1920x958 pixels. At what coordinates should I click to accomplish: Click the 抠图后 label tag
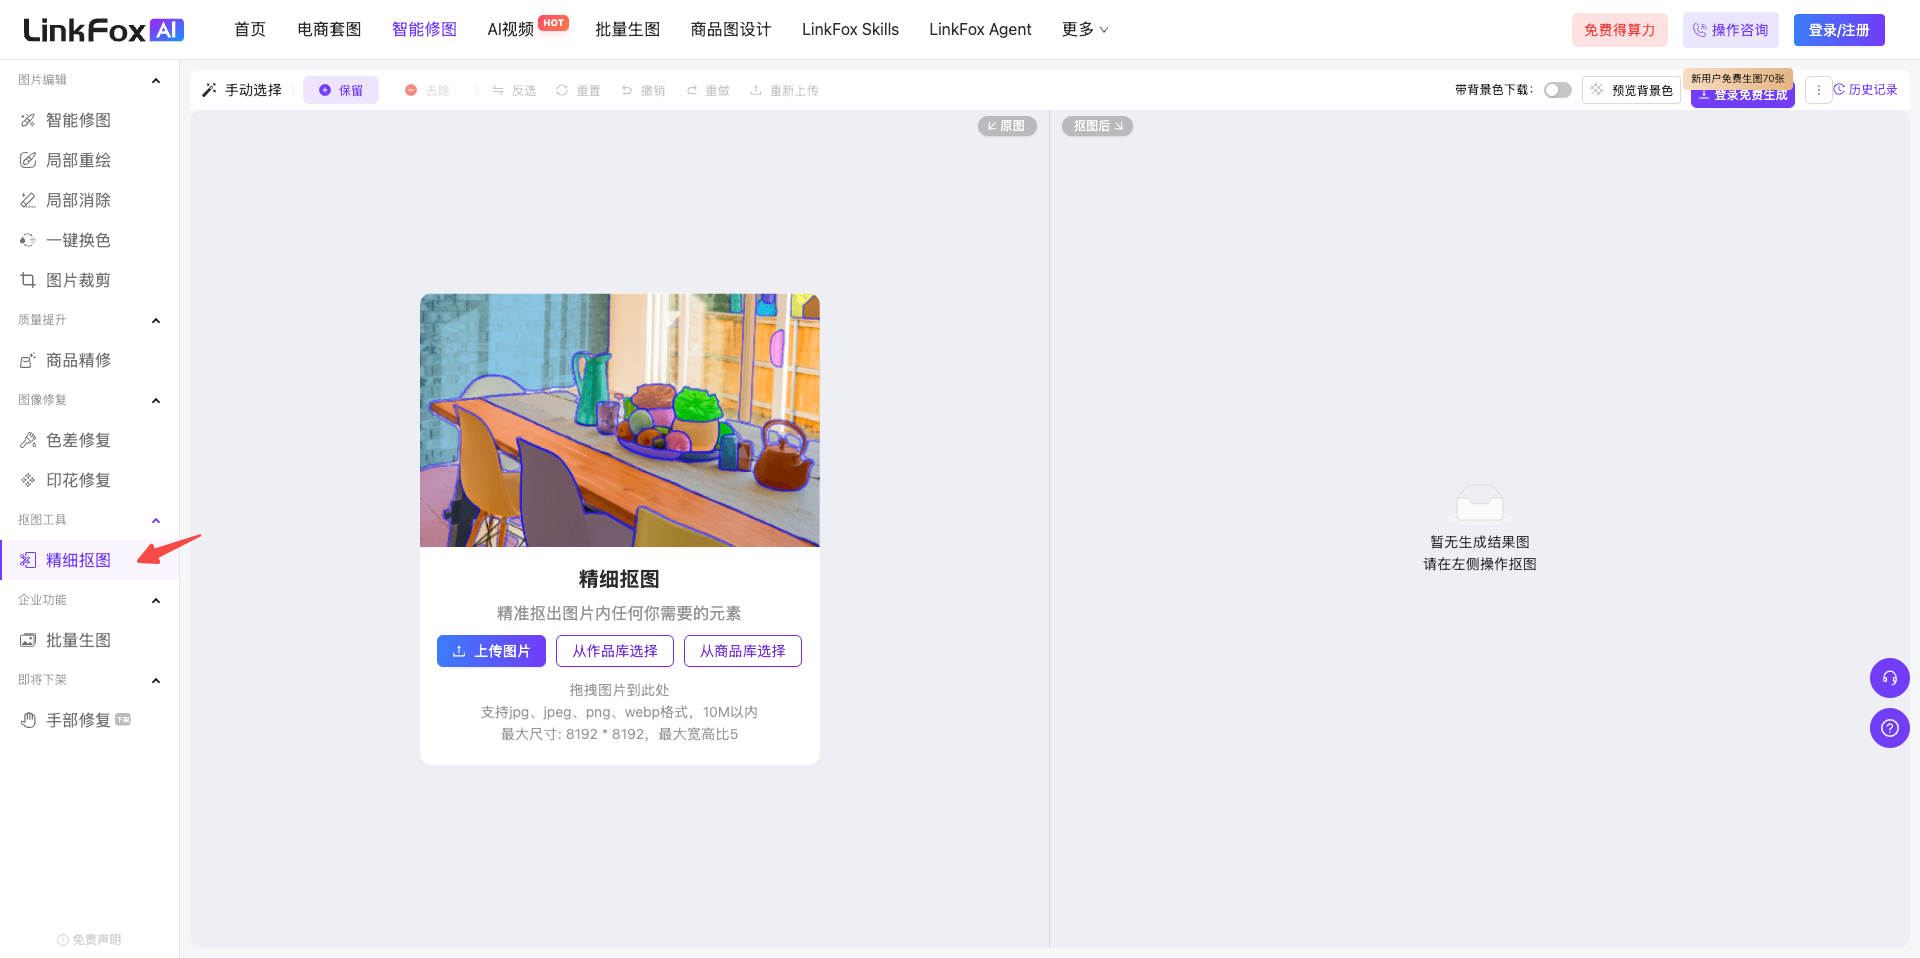(x=1097, y=126)
